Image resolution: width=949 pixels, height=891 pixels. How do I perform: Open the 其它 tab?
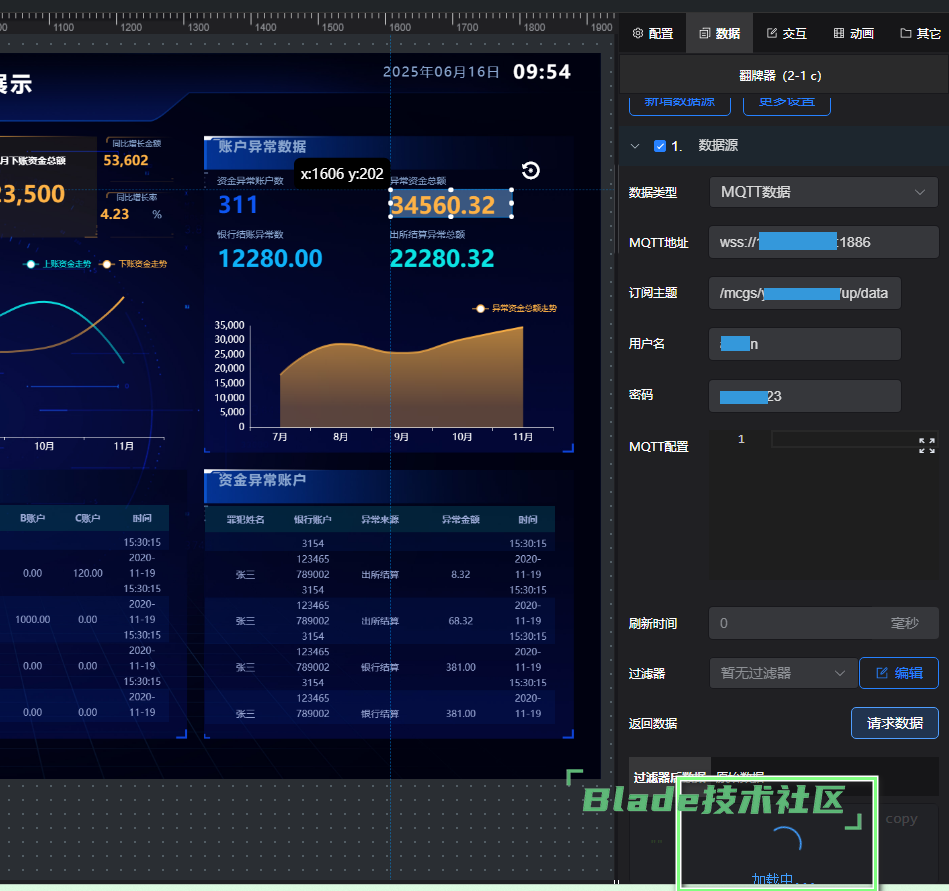920,33
